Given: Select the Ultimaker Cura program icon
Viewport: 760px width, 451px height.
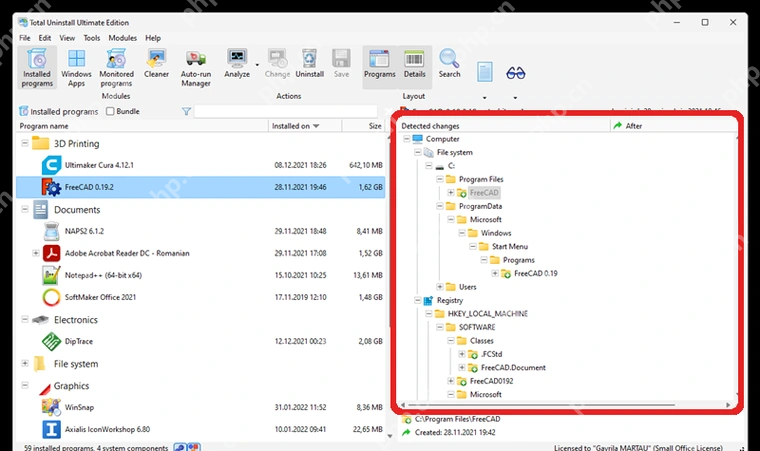Looking at the screenshot, I should point(51,165).
